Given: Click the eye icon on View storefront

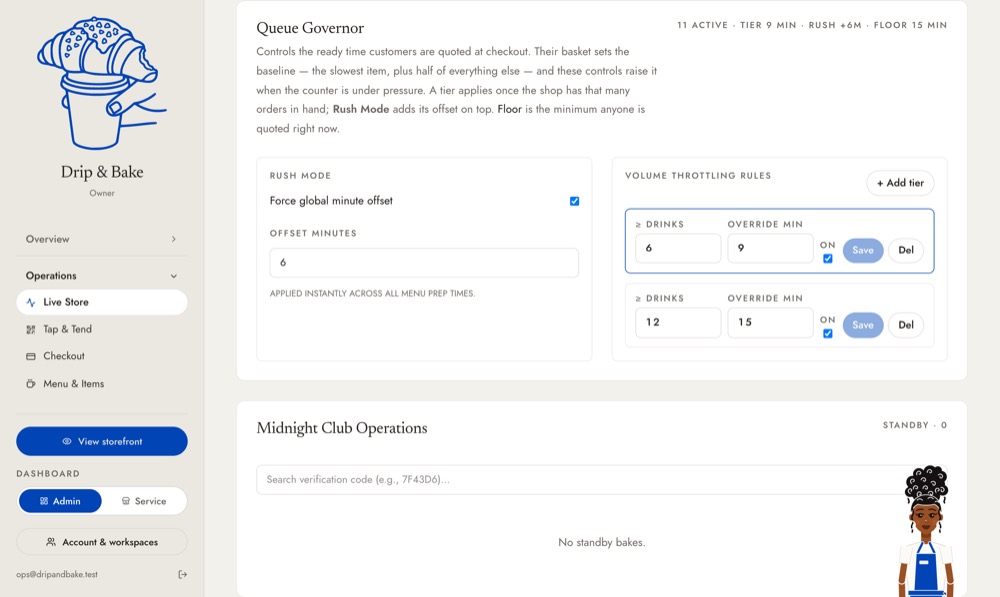Looking at the screenshot, I should [x=66, y=441].
